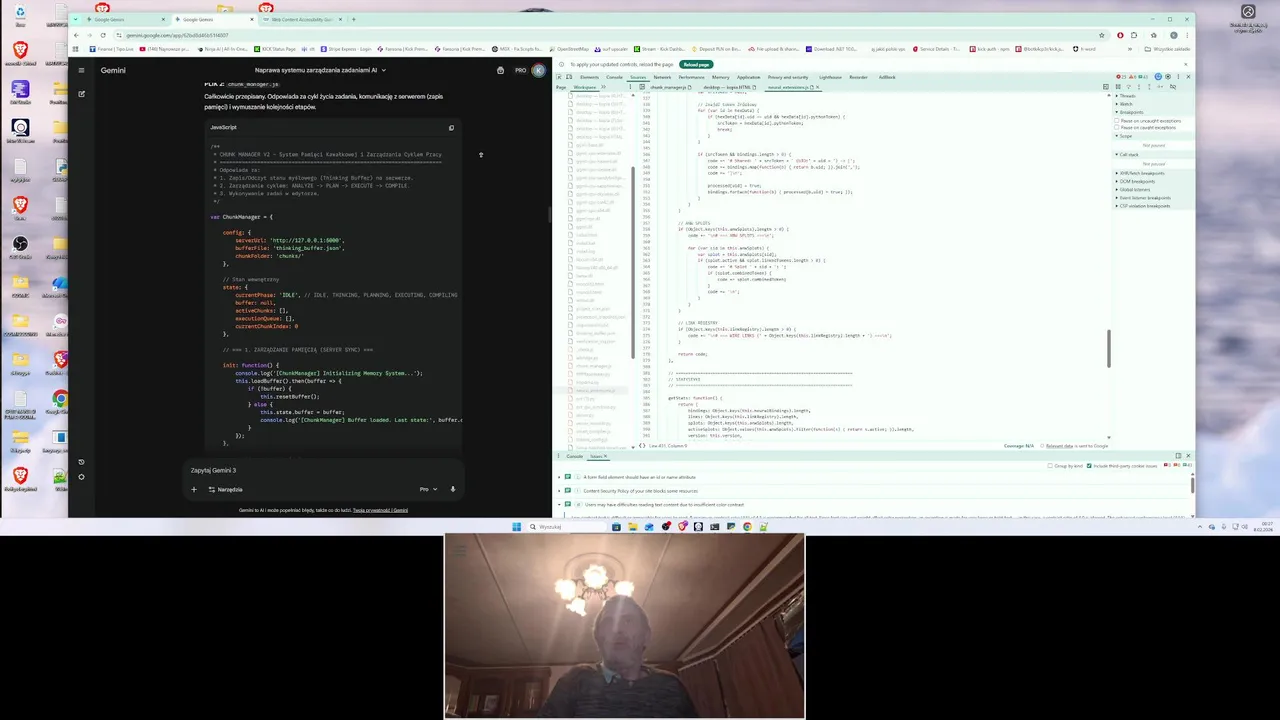
Task: Copy the JavaScript code block
Action: coord(451,128)
